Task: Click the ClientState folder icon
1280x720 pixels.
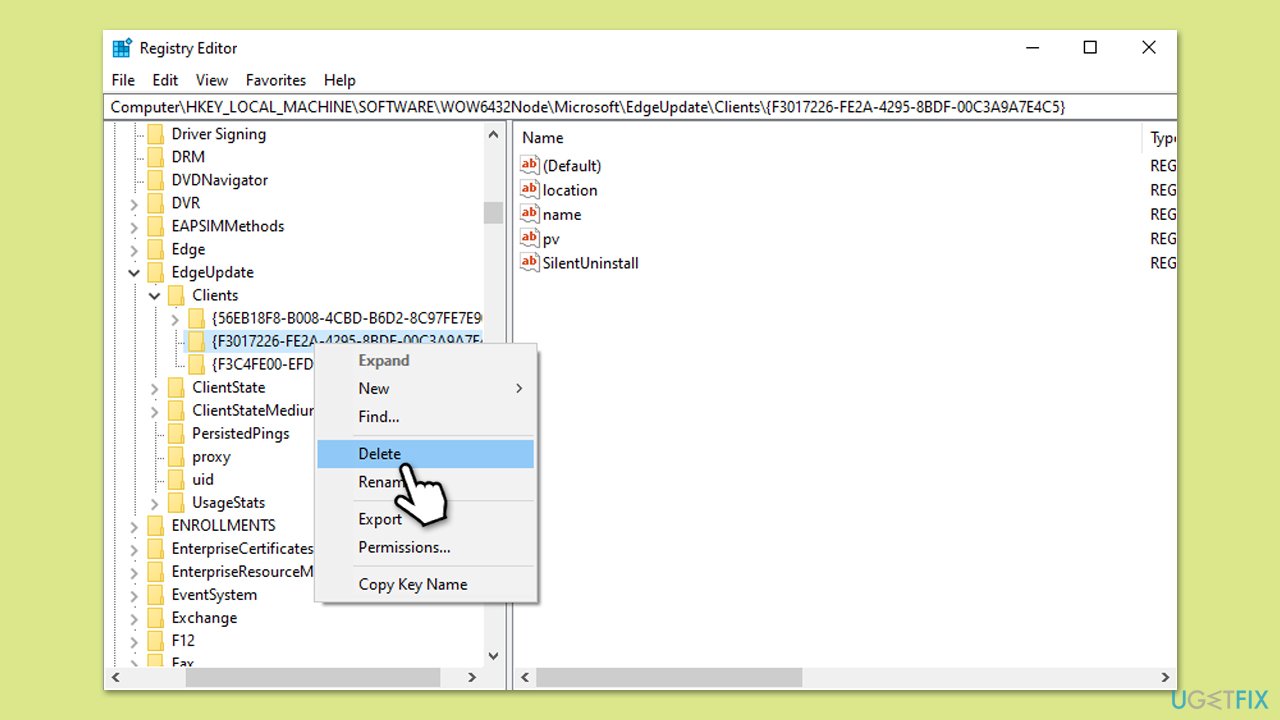Action: click(x=176, y=387)
